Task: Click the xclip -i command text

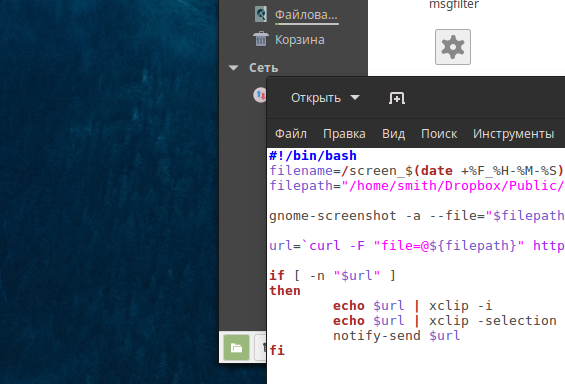Action: pyautogui.click(x=460, y=305)
